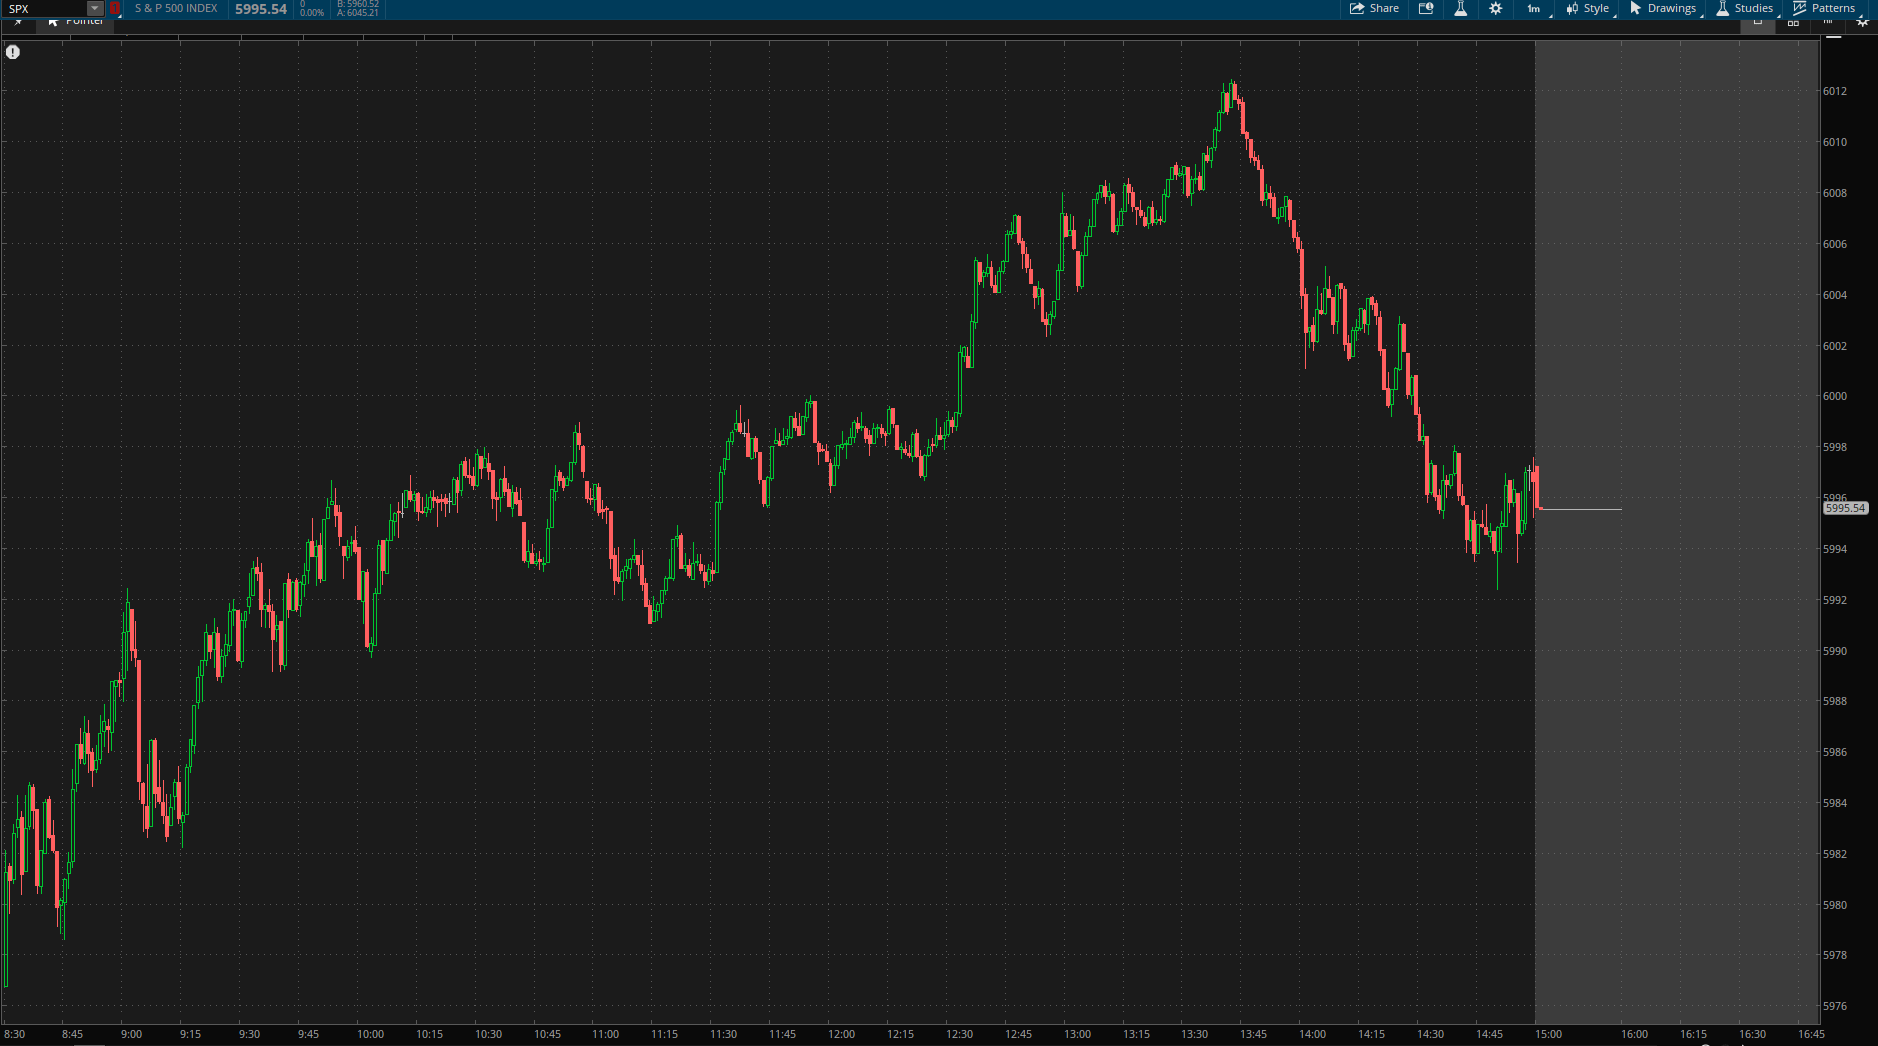Click the Share button

(1374, 8)
